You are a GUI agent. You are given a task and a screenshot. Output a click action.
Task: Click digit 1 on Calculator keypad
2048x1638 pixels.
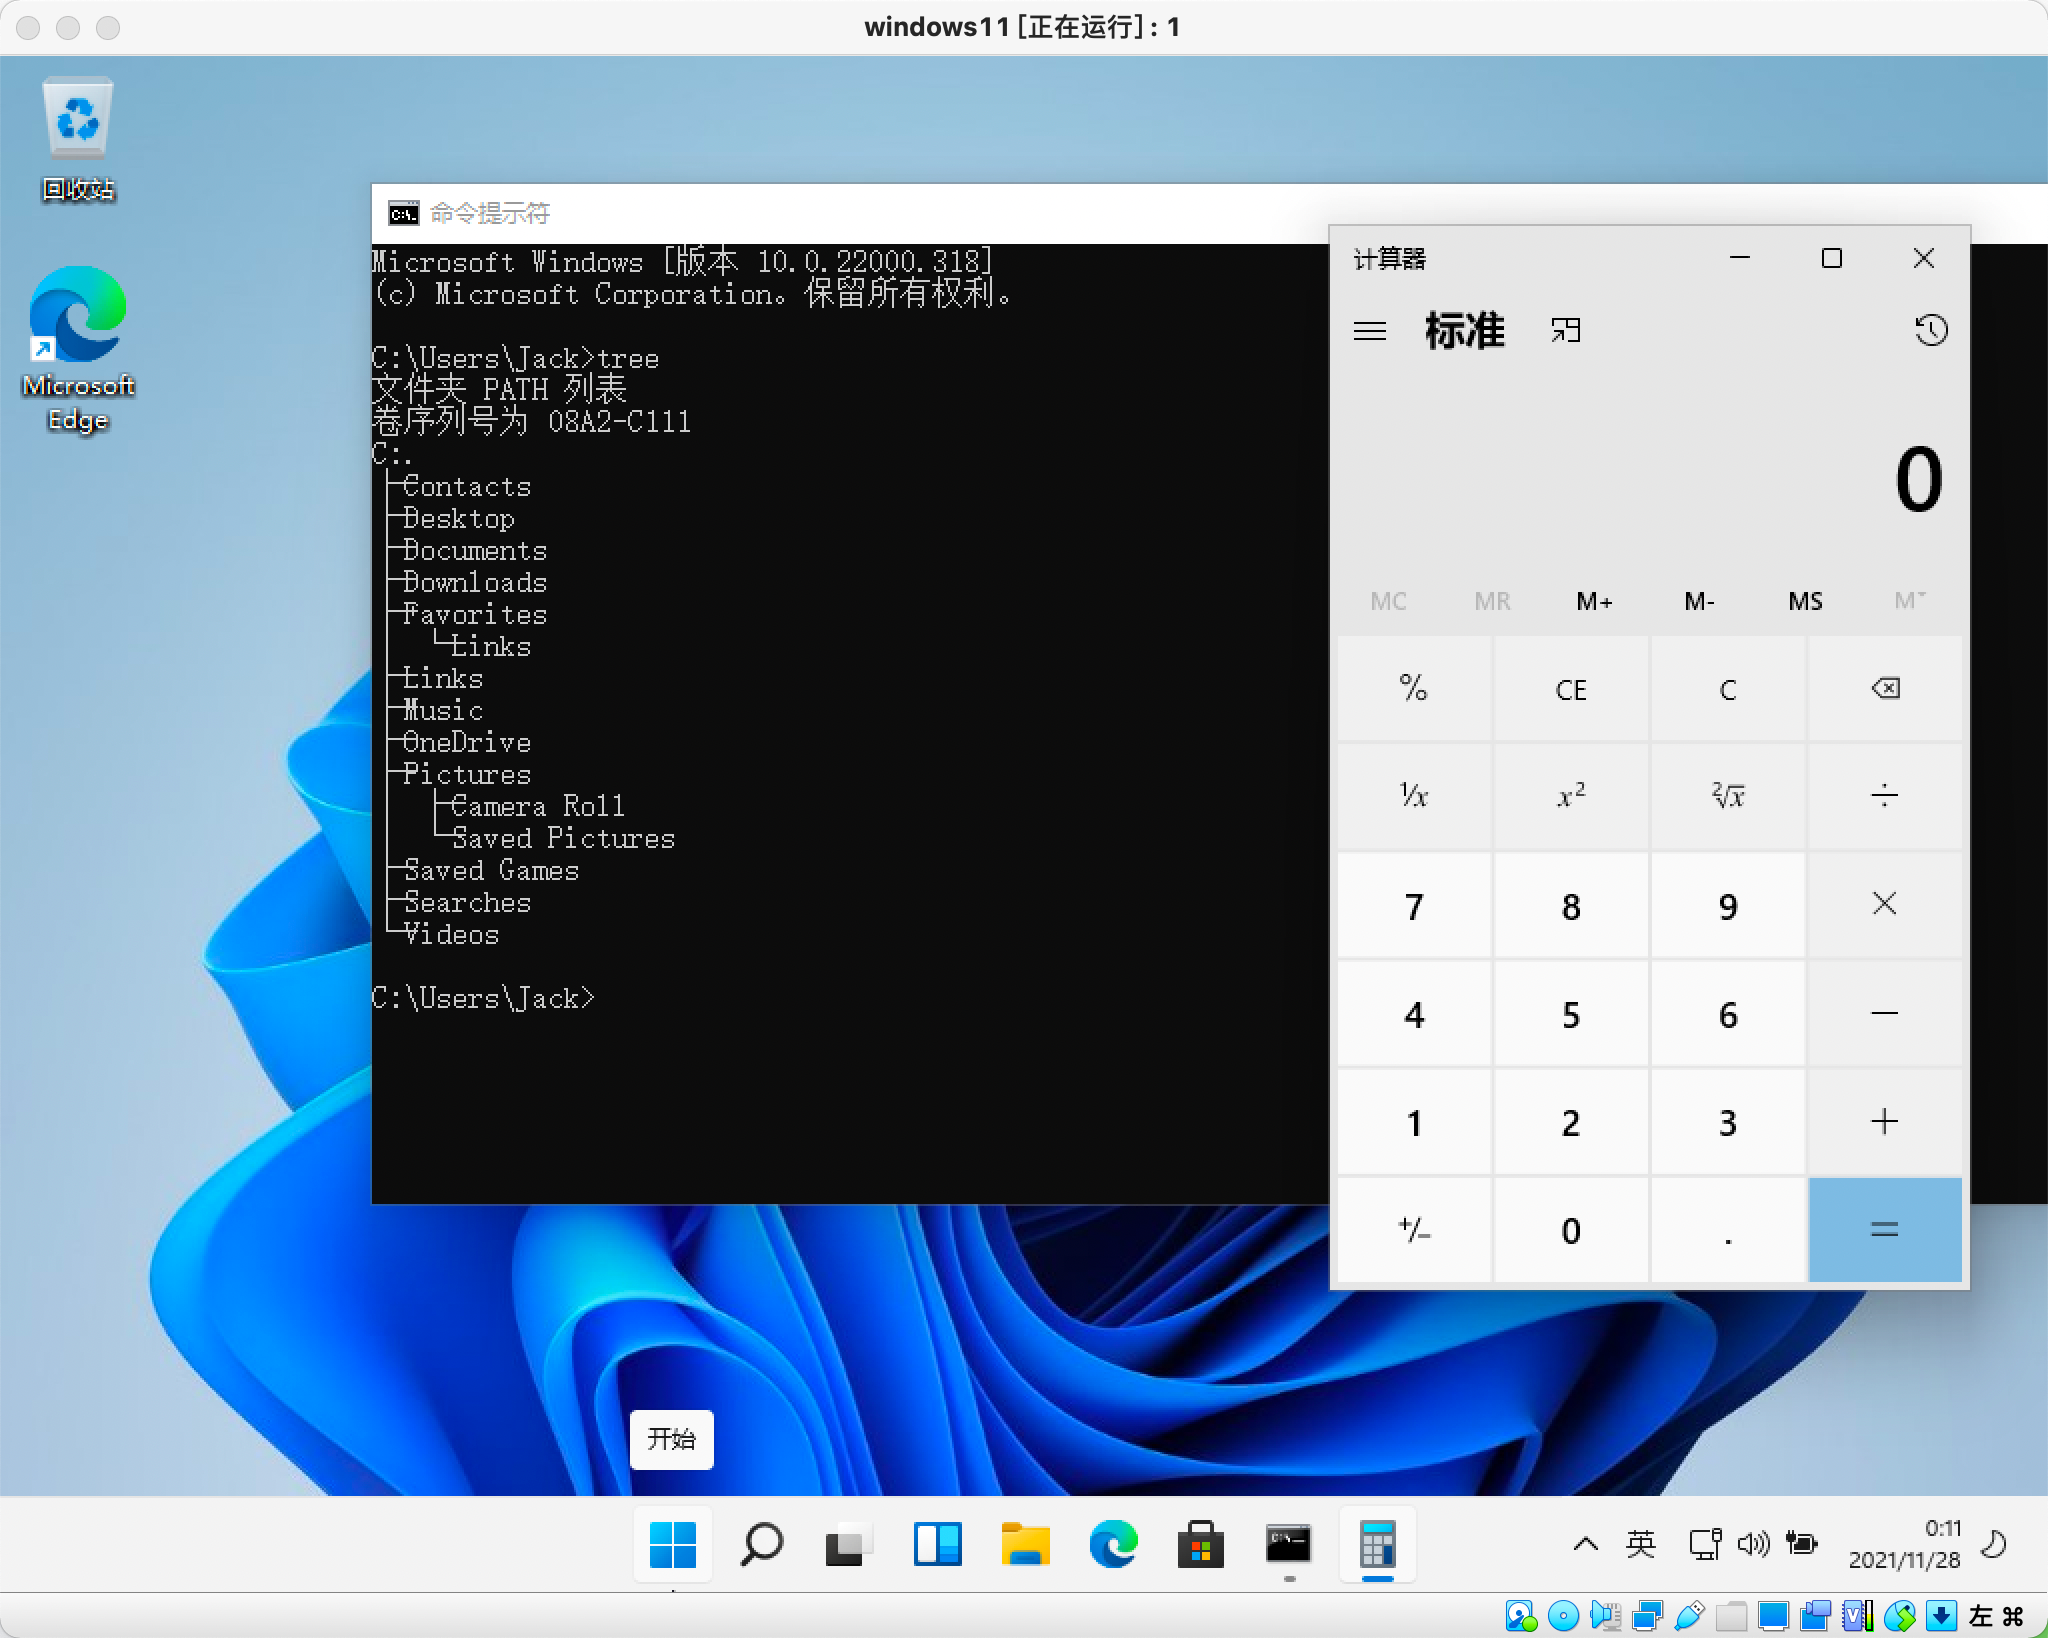pyautogui.click(x=1414, y=1122)
